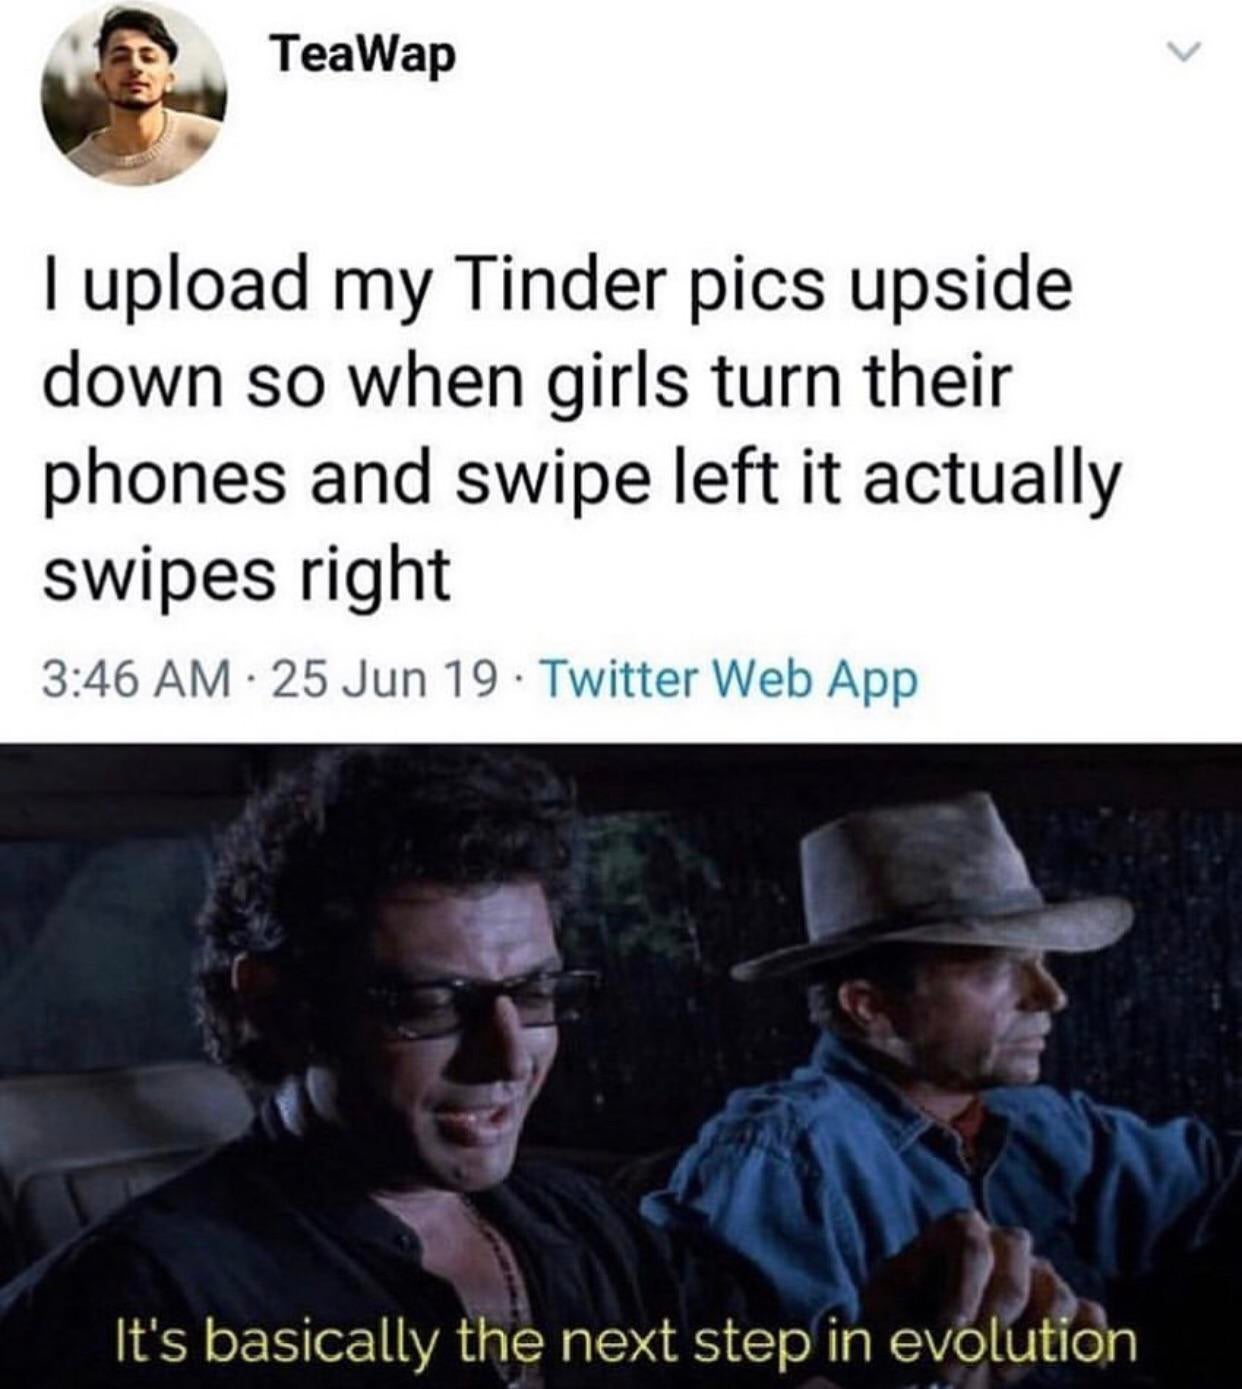View TeaWap's round profile avatar
The image size is (1242, 1389).
coord(132,93)
